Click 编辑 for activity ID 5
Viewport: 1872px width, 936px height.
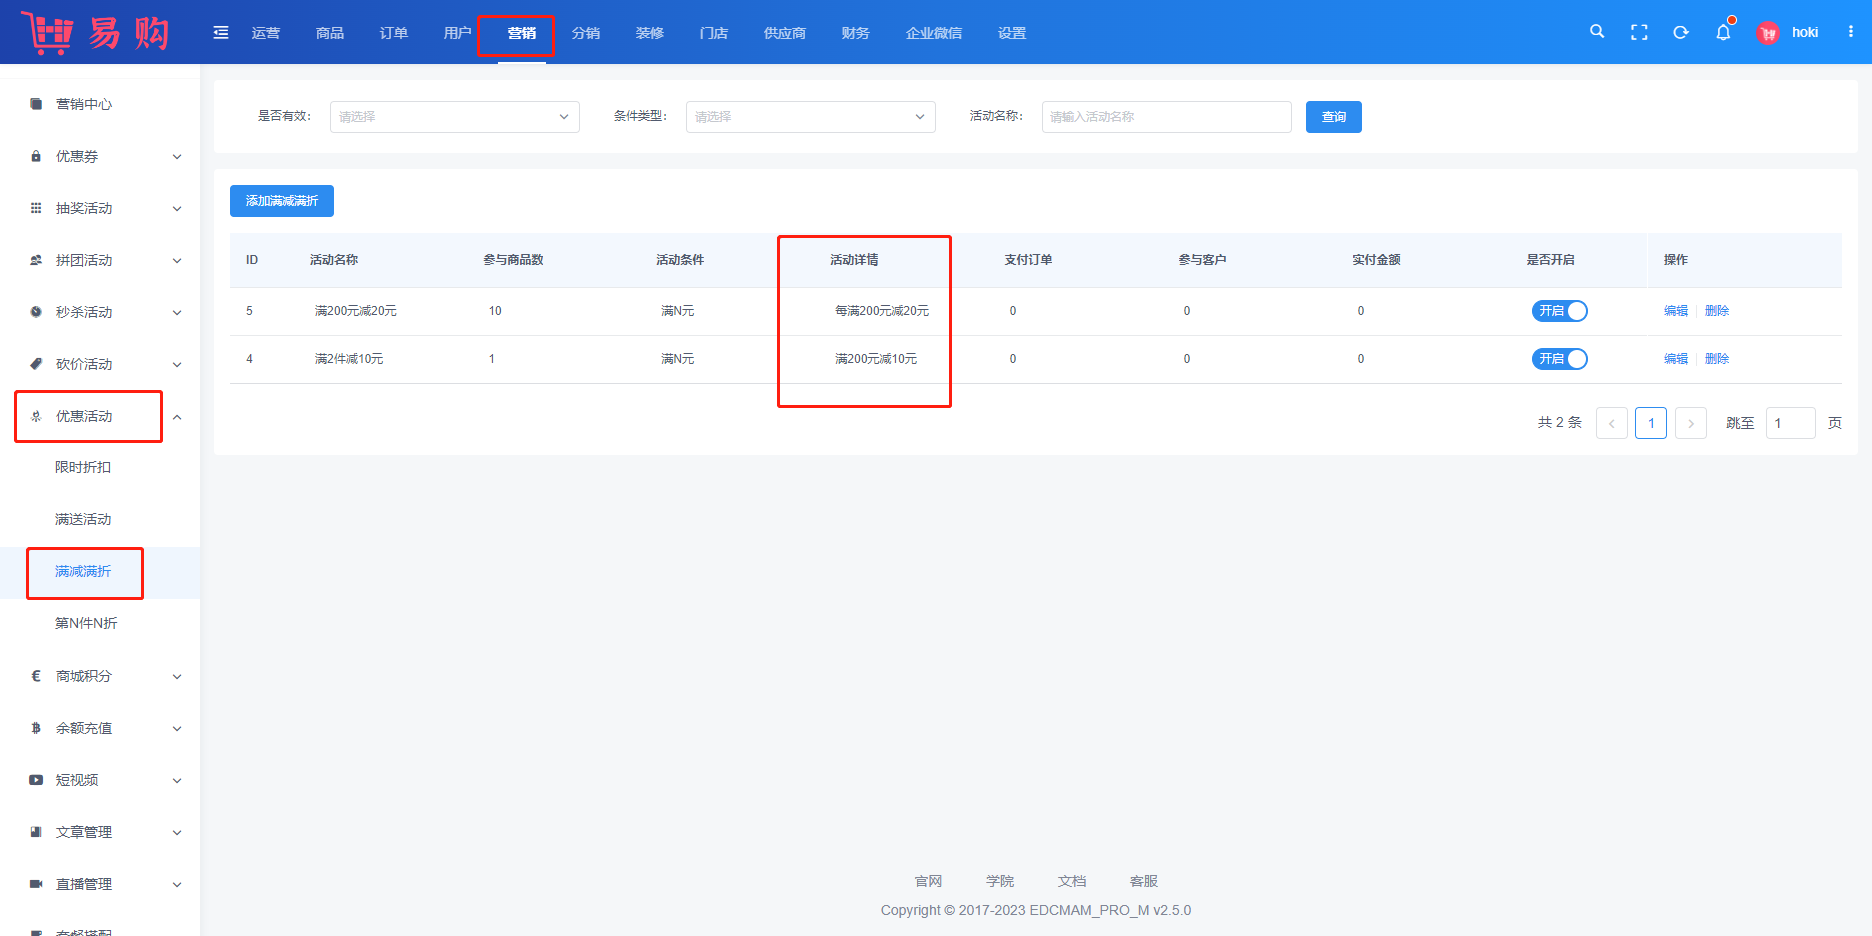[1675, 311]
